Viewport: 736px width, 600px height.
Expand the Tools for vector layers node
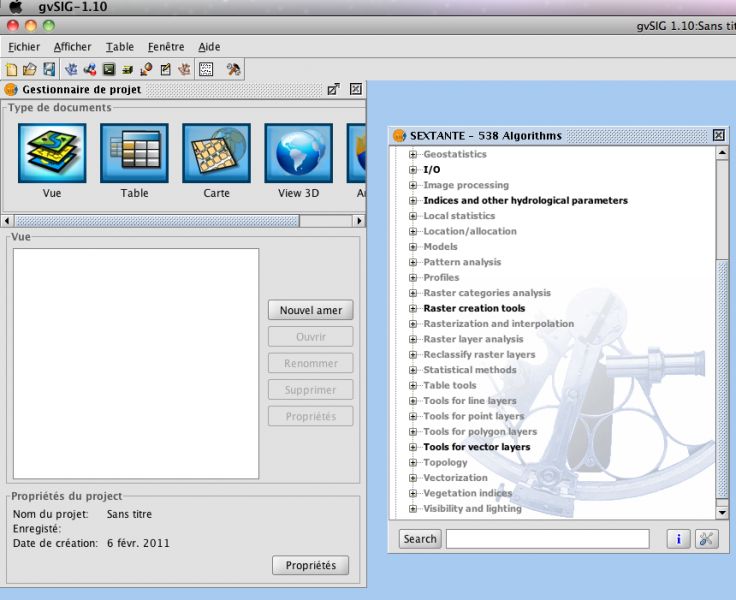pyautogui.click(x=412, y=447)
